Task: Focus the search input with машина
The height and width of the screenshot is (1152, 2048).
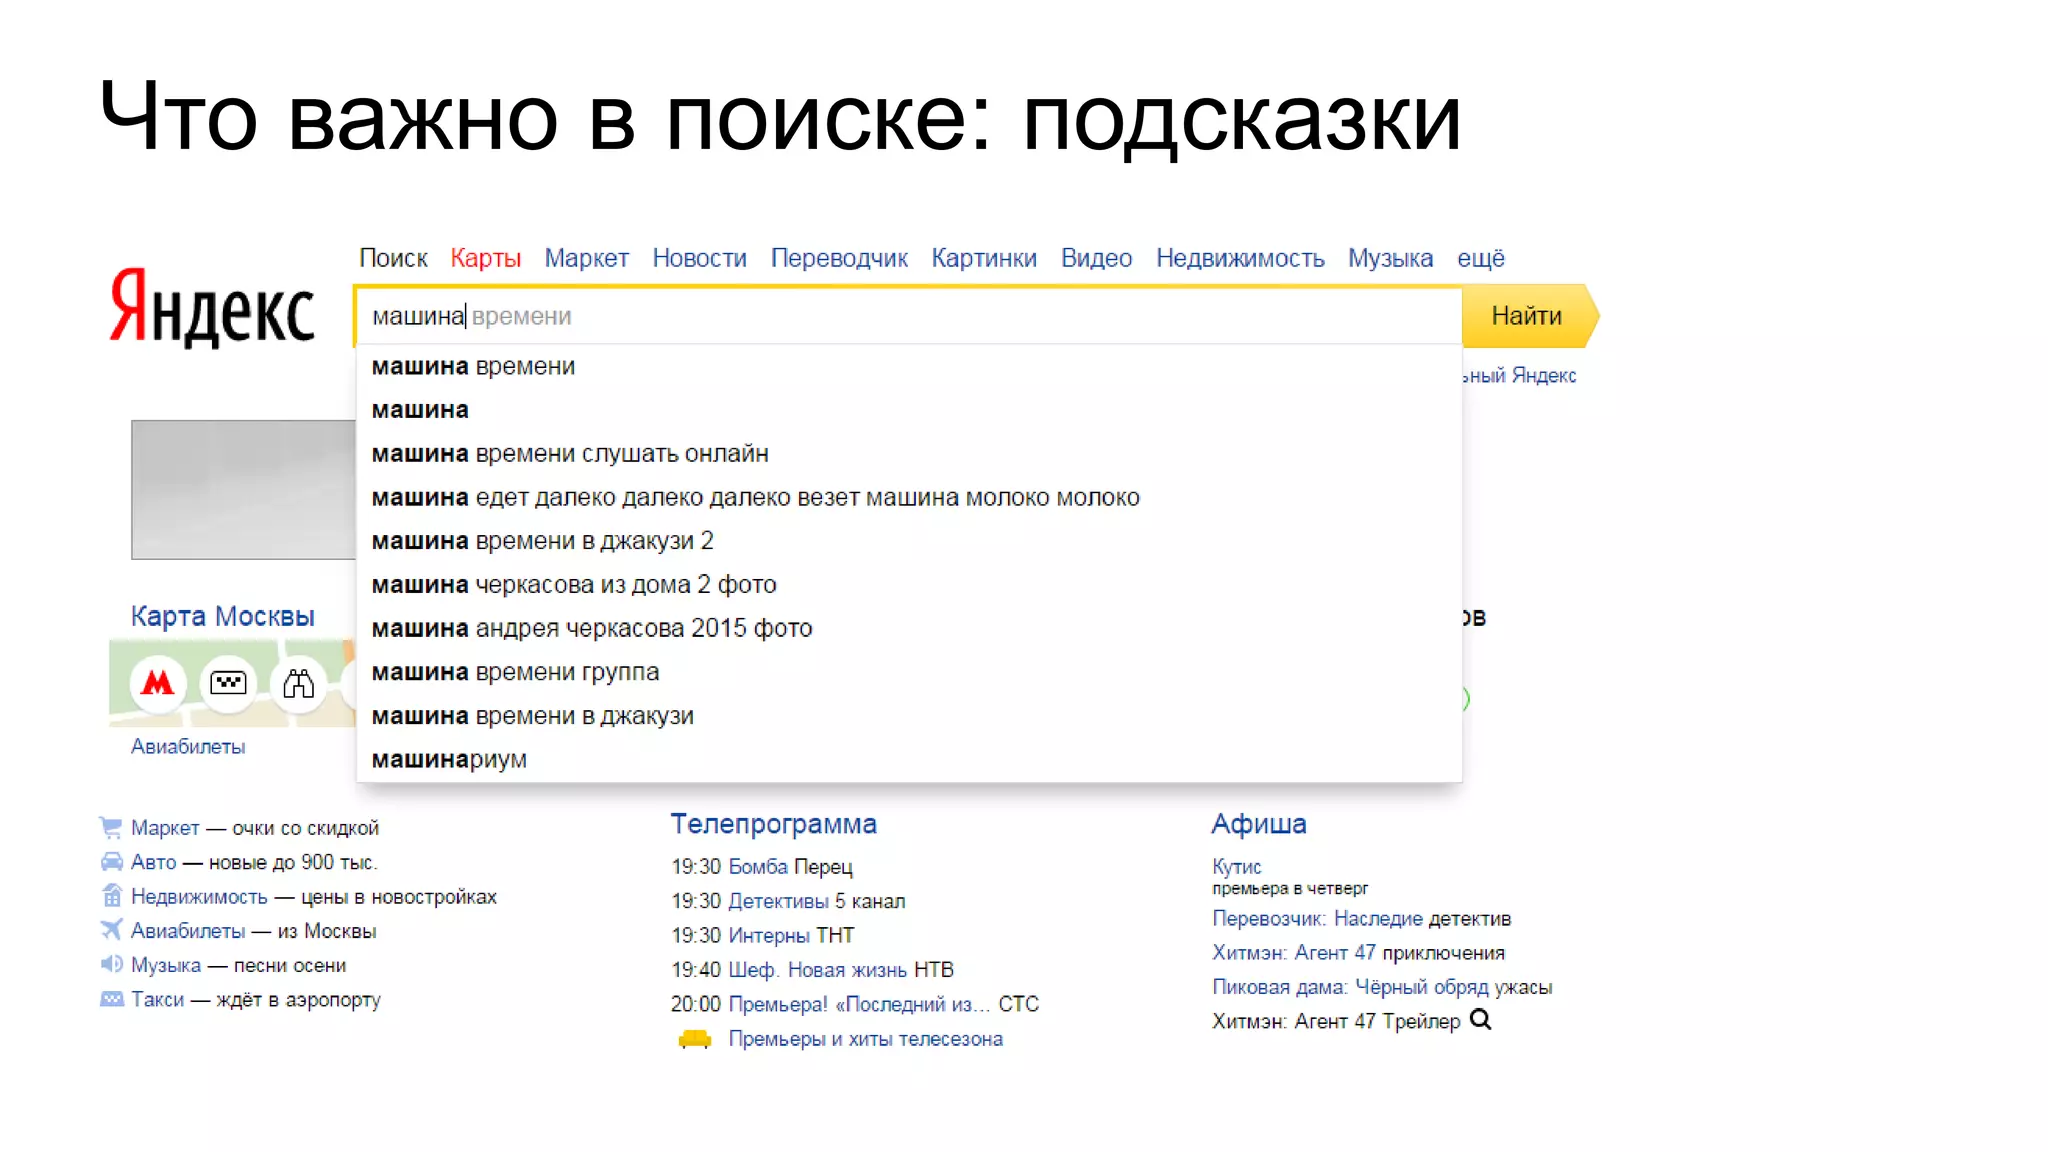Action: (x=908, y=316)
